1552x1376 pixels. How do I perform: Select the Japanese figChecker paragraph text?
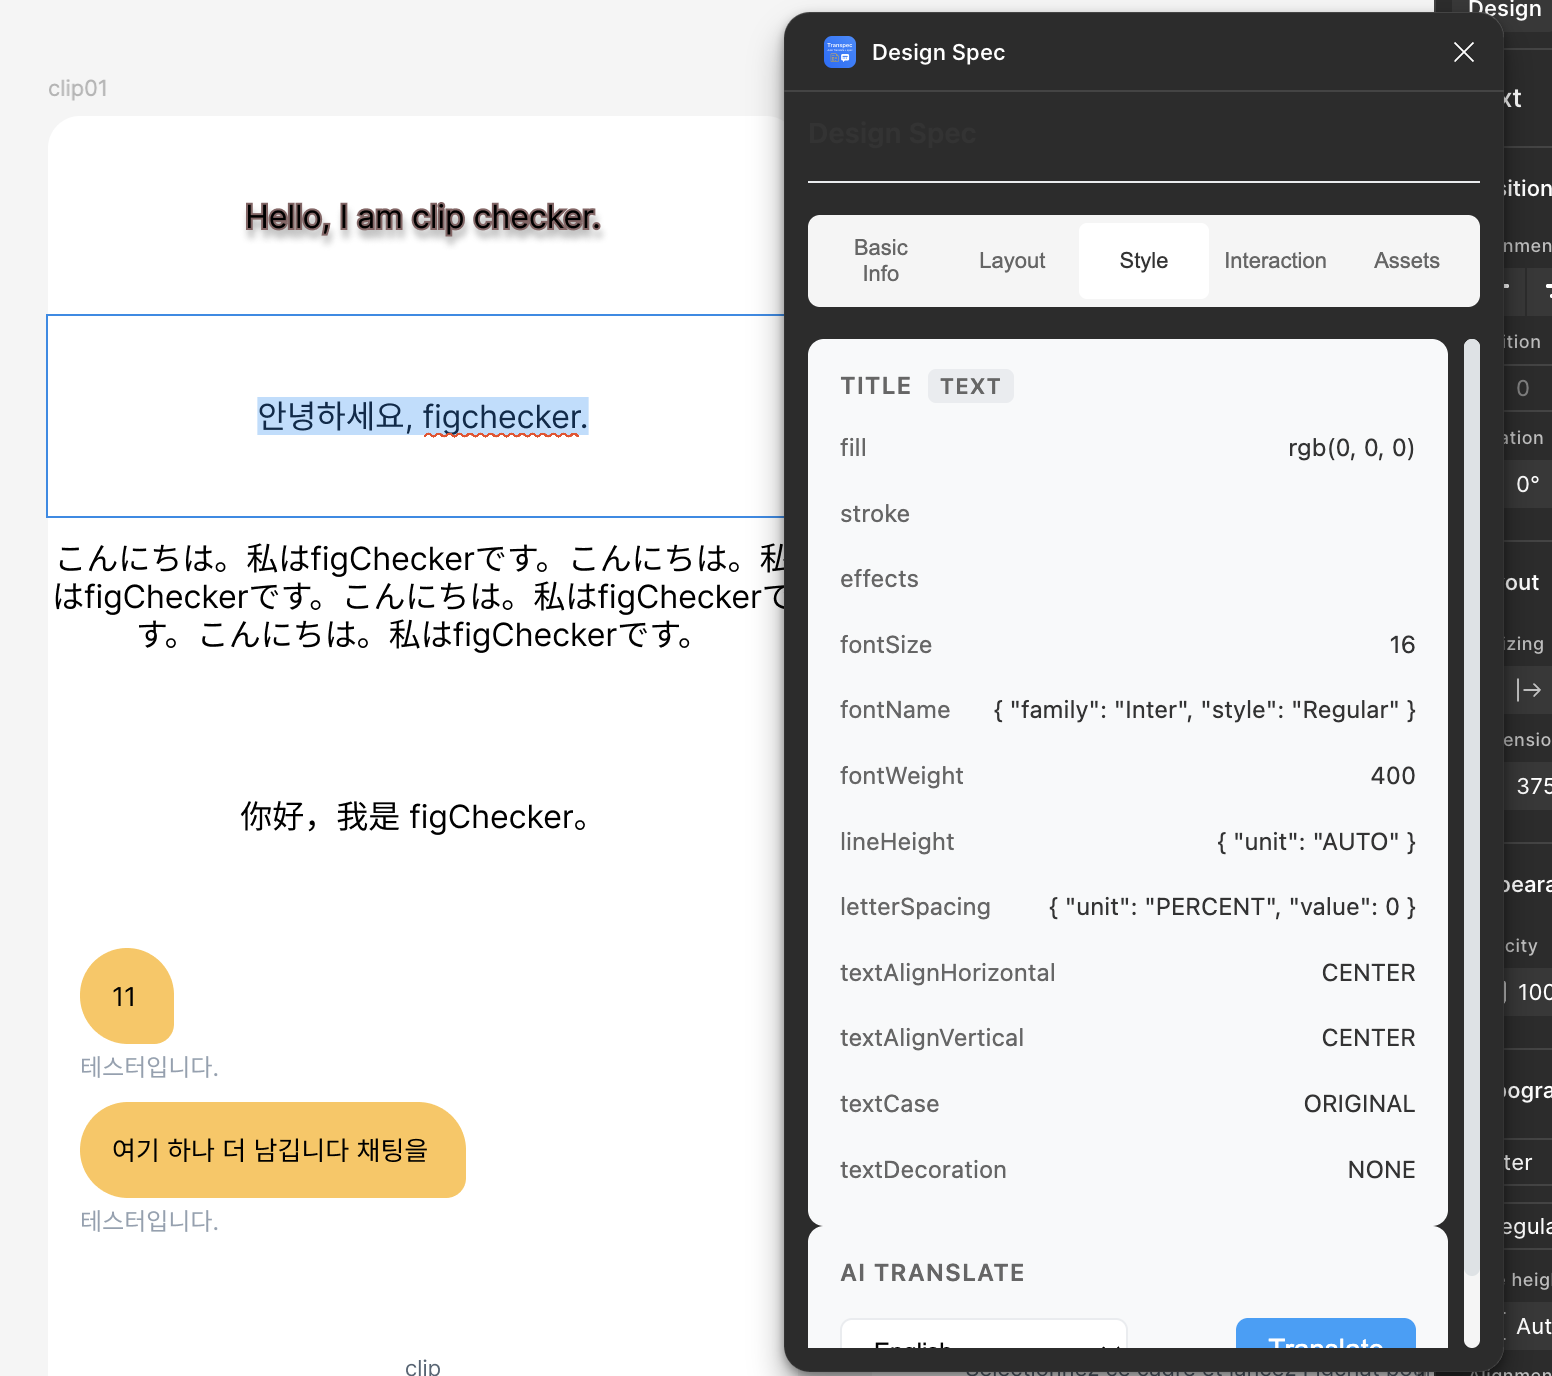420,596
